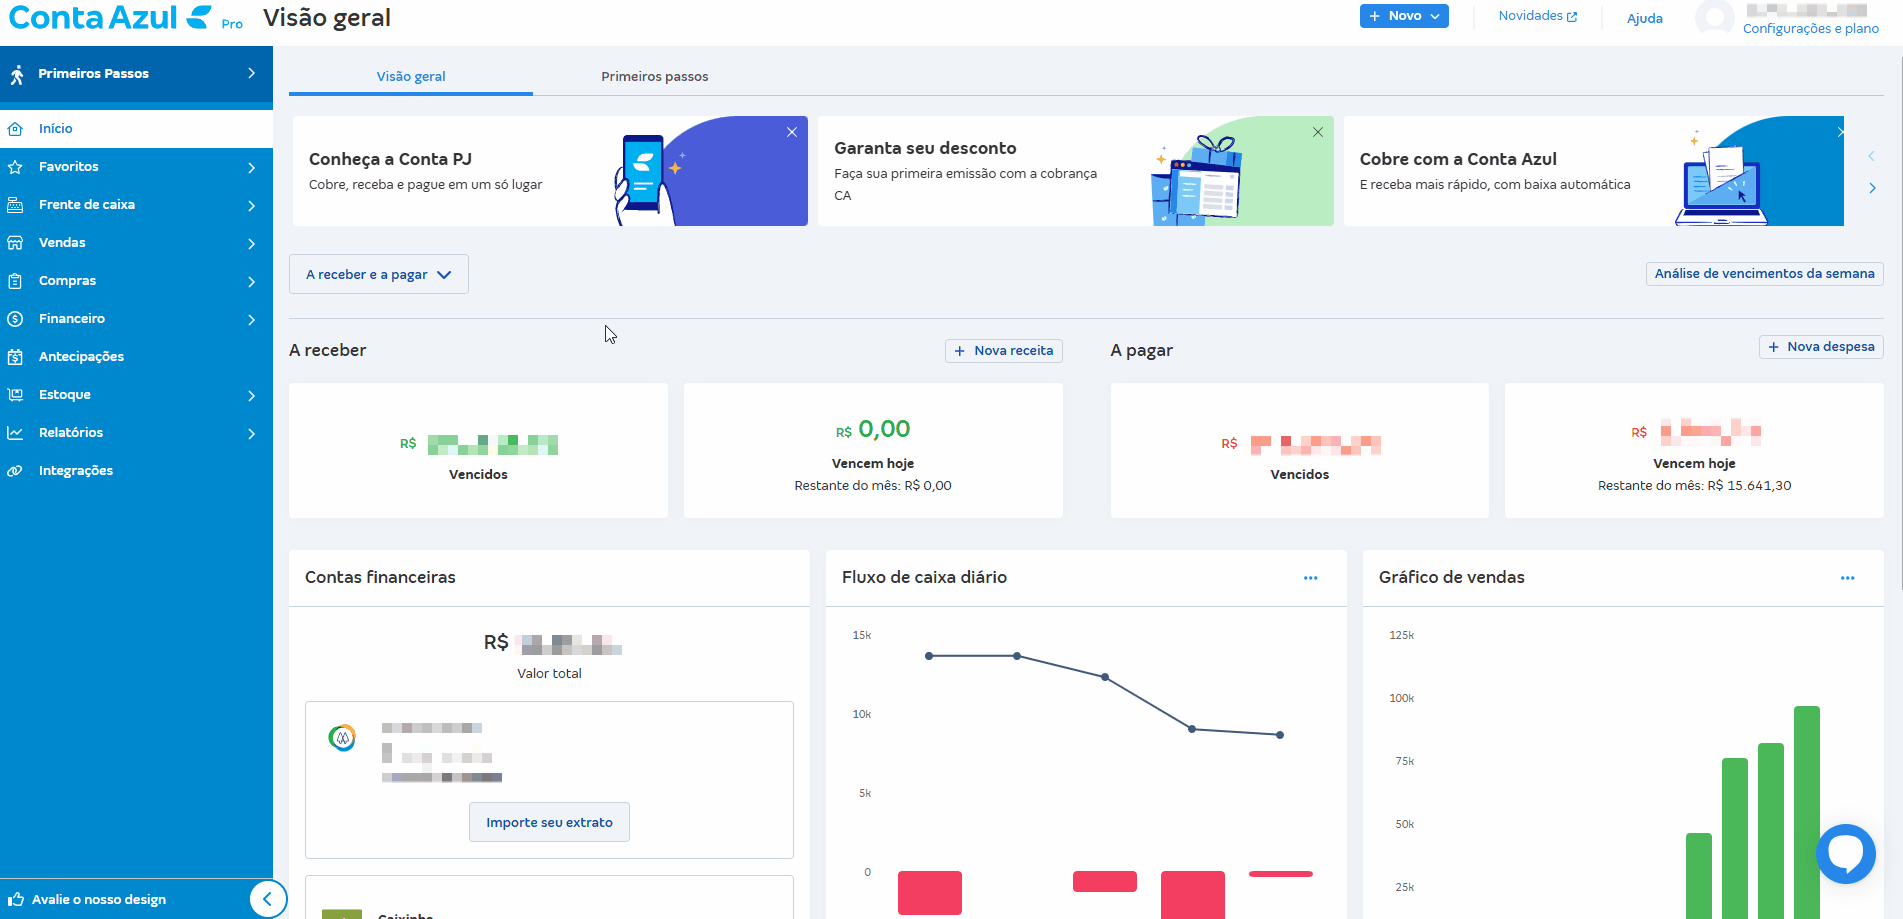This screenshot has width=1903, height=919.
Task: Show next banner with the right carousel arrow
Action: tap(1872, 188)
